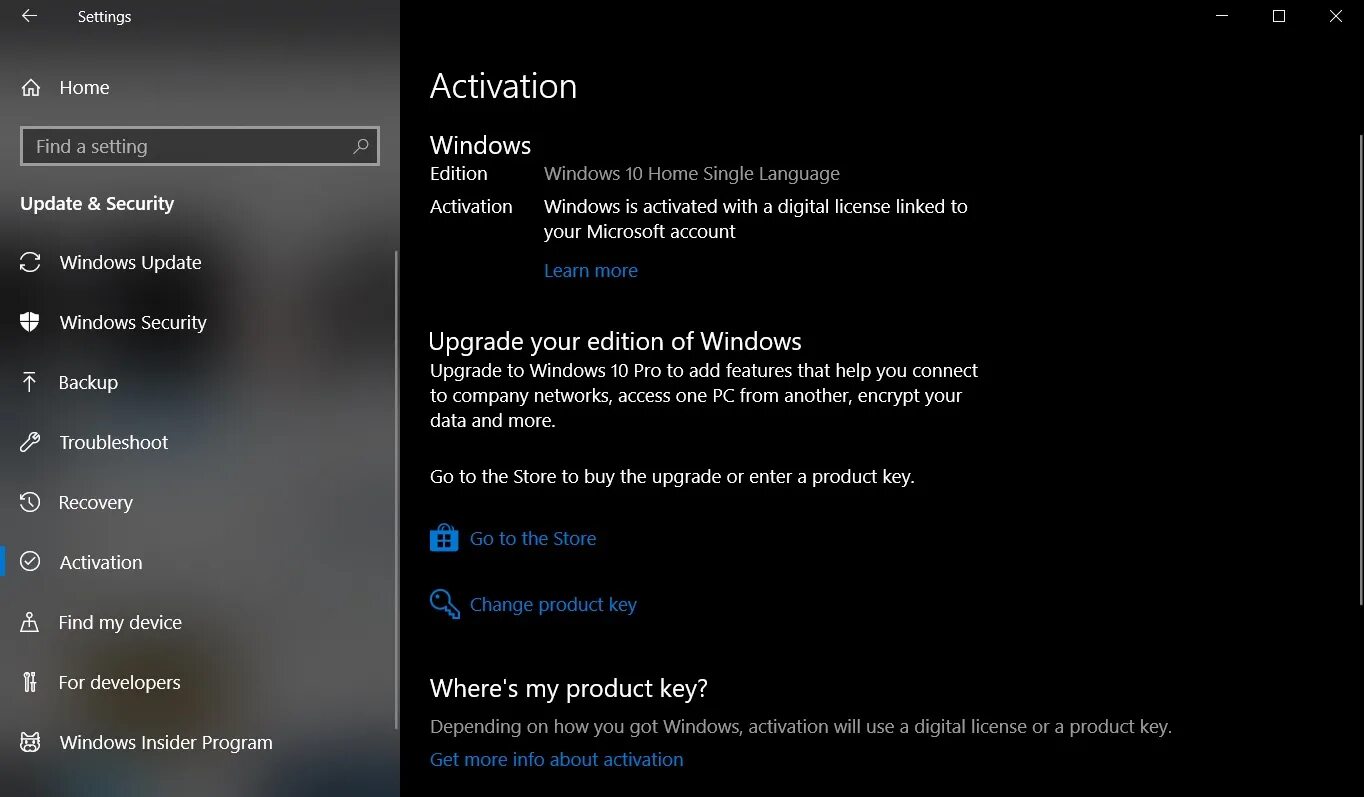Click the Update & Security heading
Screen dimensions: 1364x797
point(97,203)
